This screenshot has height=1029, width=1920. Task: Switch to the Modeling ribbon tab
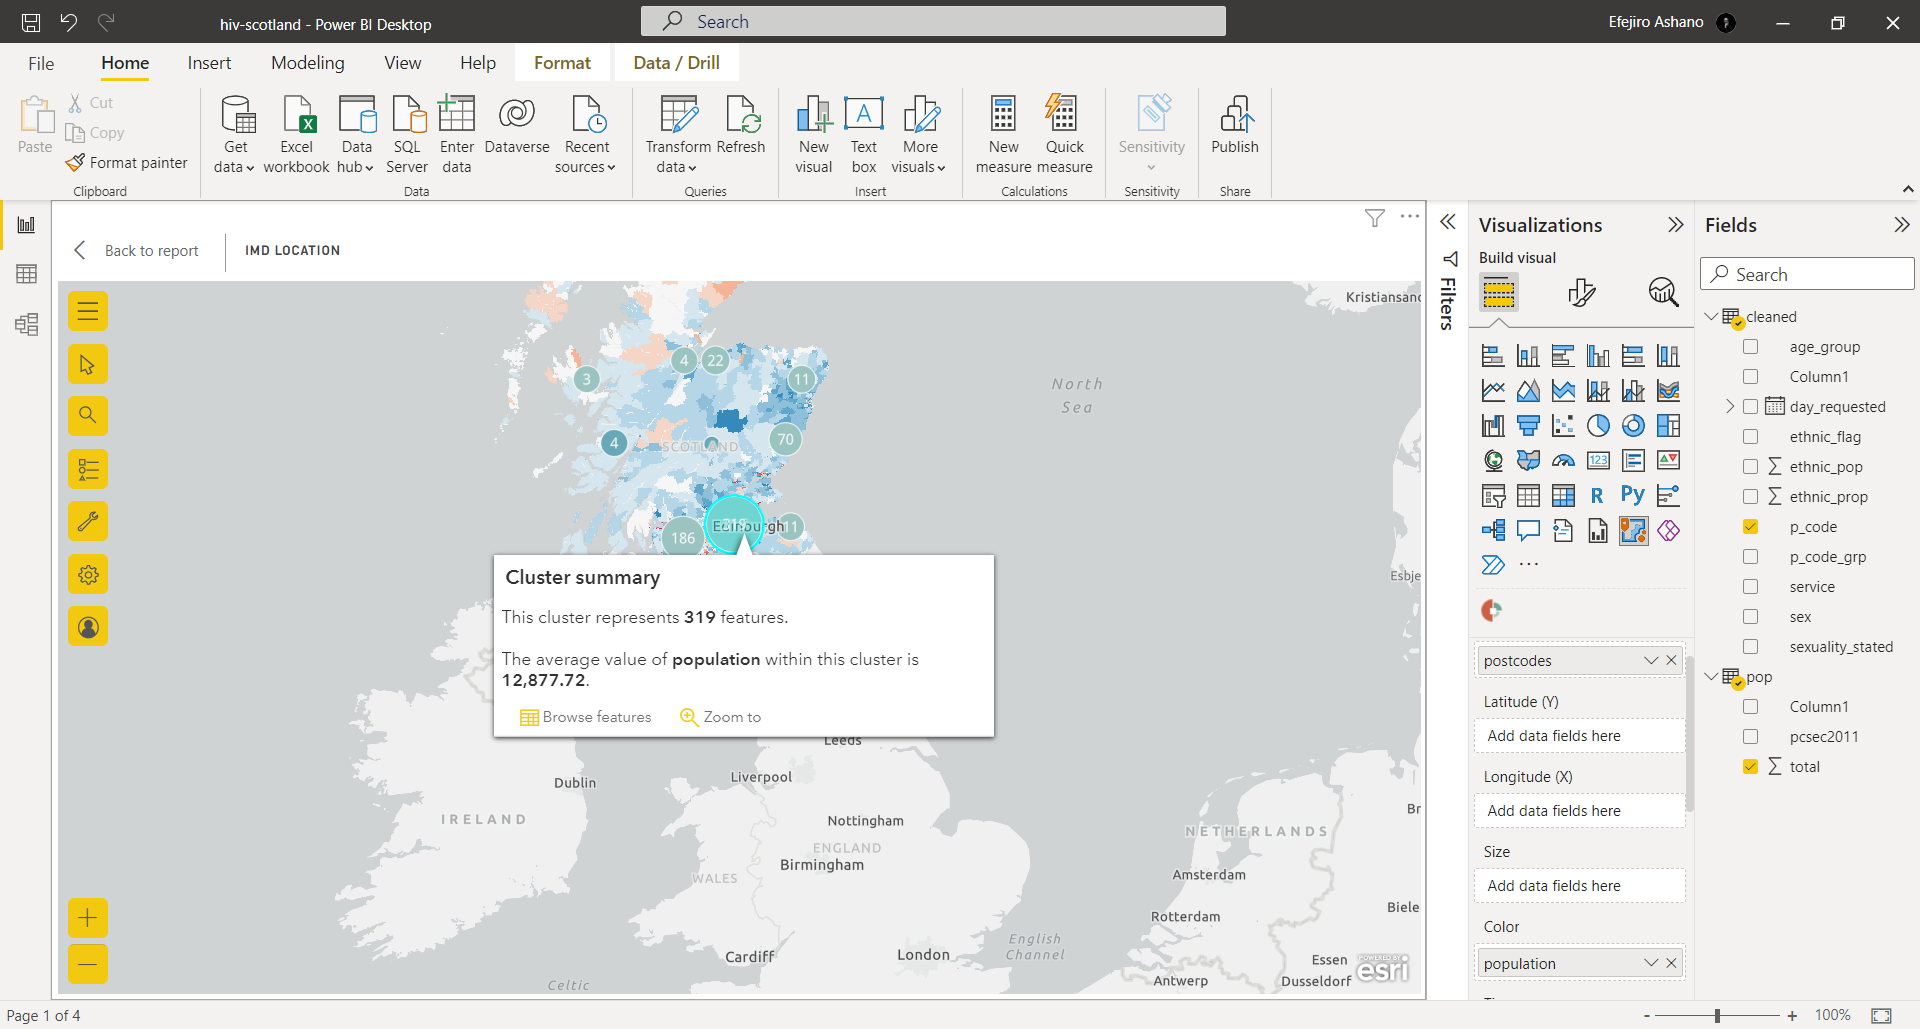(x=308, y=63)
